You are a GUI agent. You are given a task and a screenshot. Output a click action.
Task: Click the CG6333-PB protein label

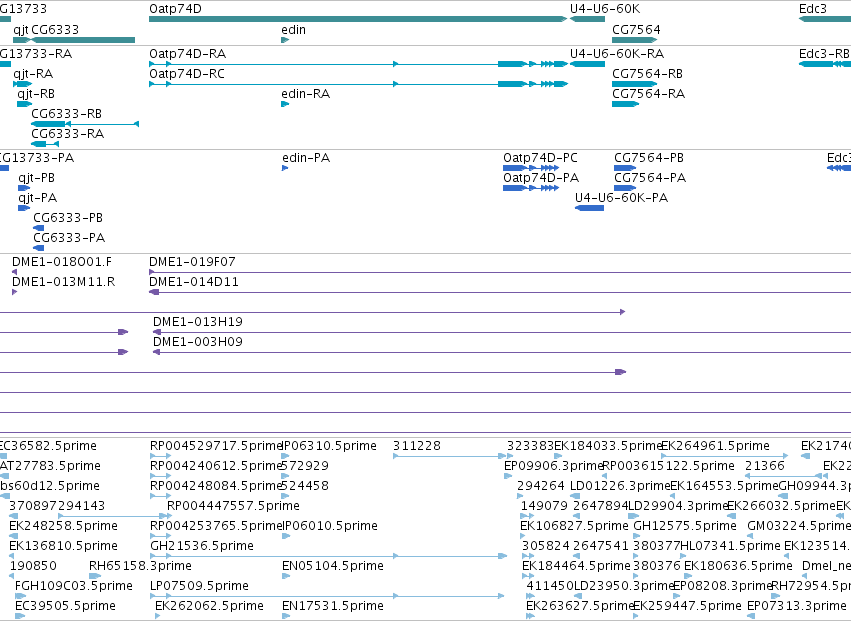pyautogui.click(x=68, y=218)
